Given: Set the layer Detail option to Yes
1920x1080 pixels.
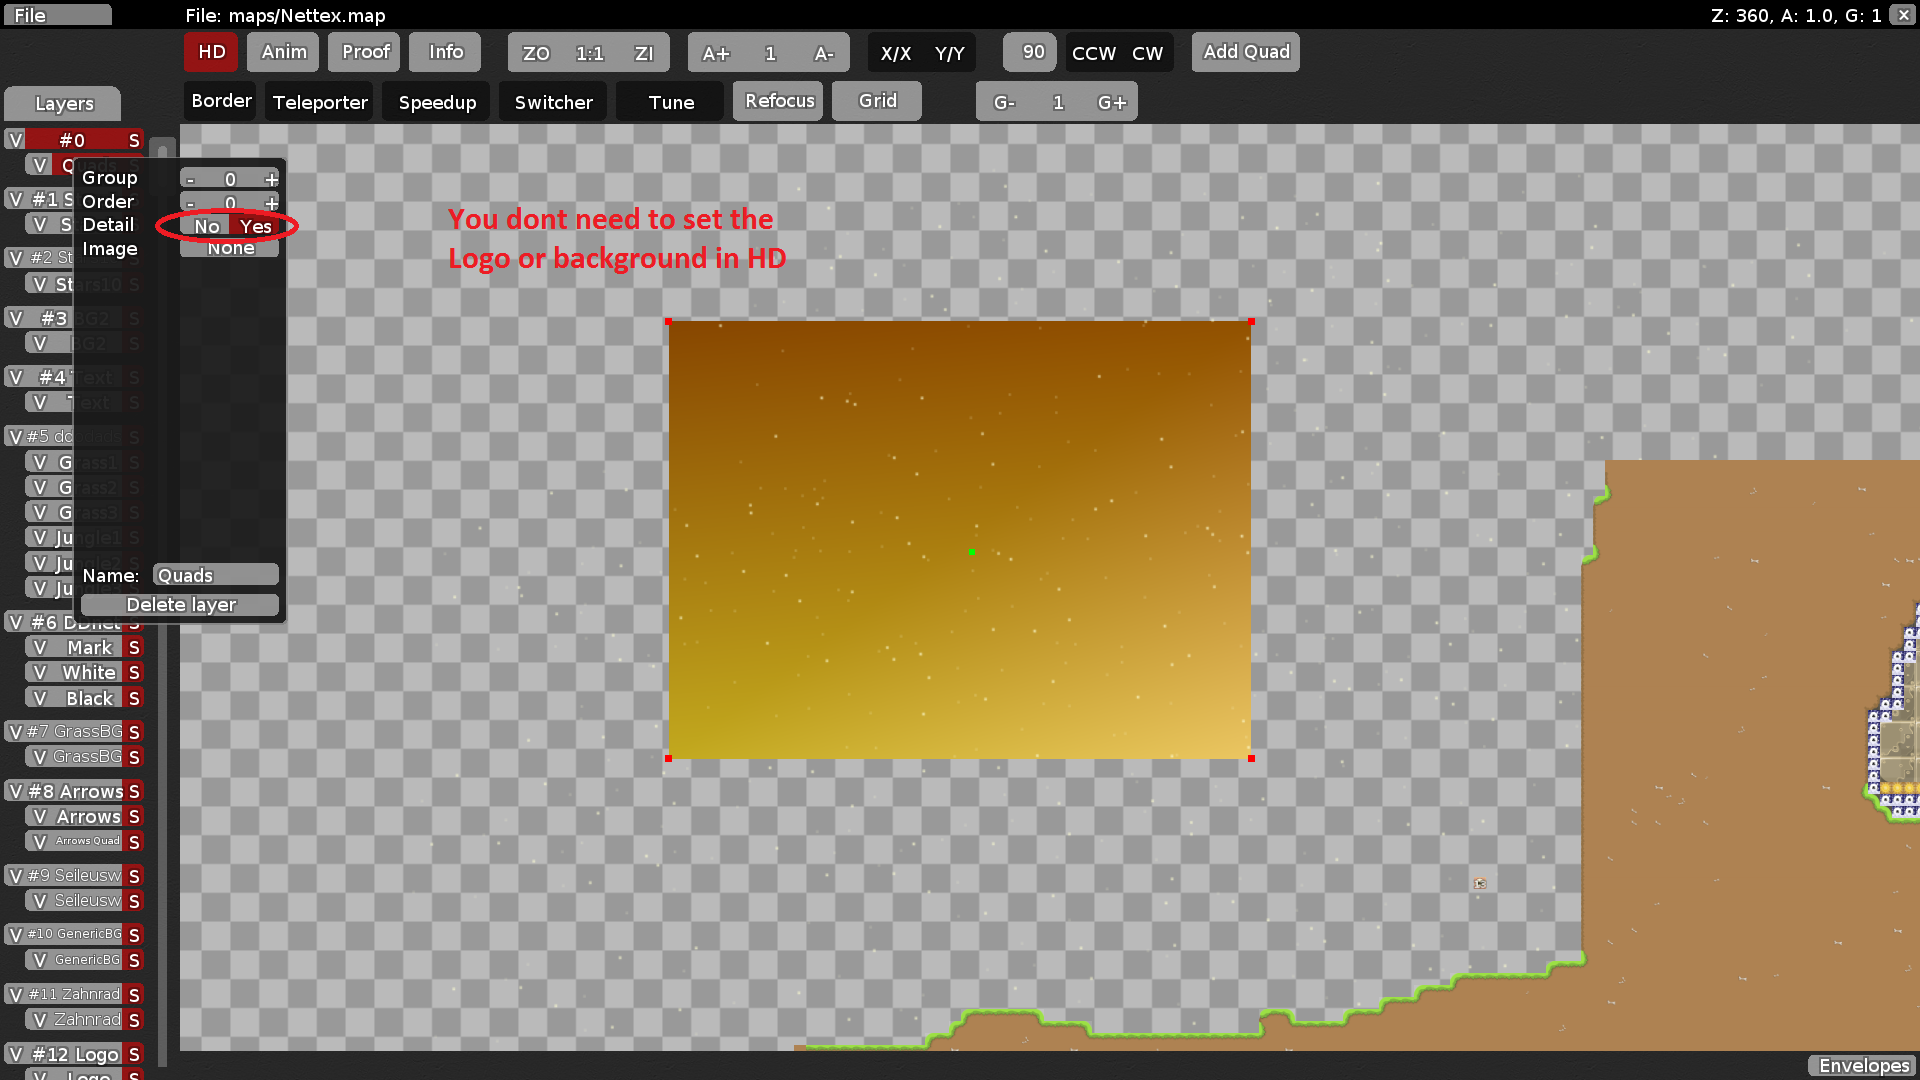Looking at the screenshot, I should [x=255, y=226].
